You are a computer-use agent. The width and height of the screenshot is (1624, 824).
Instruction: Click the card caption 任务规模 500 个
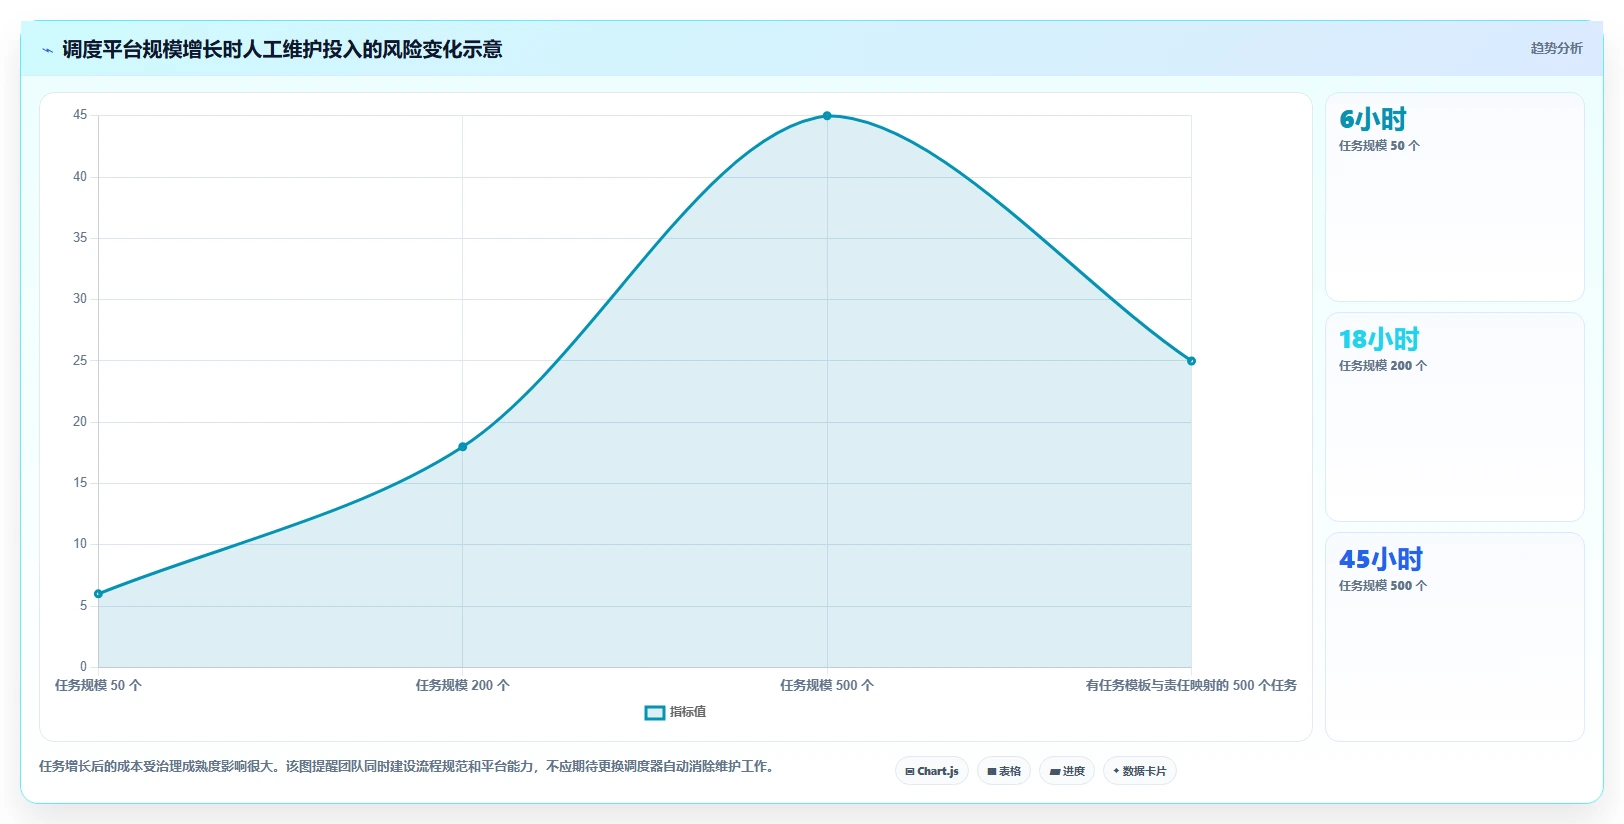pos(1383,586)
